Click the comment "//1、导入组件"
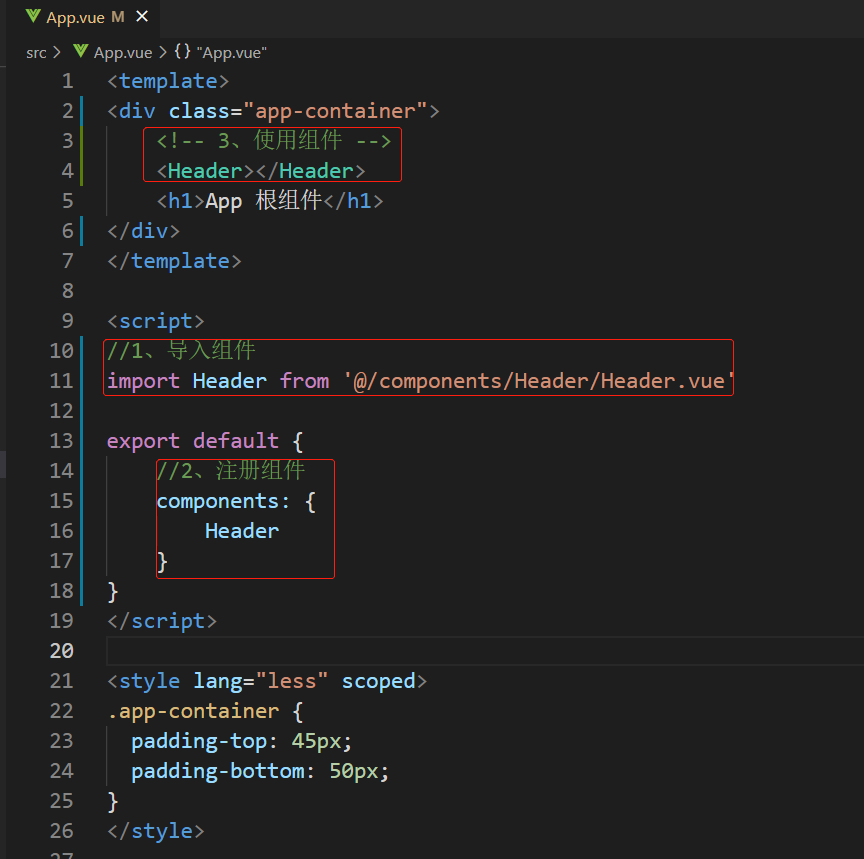 (181, 350)
